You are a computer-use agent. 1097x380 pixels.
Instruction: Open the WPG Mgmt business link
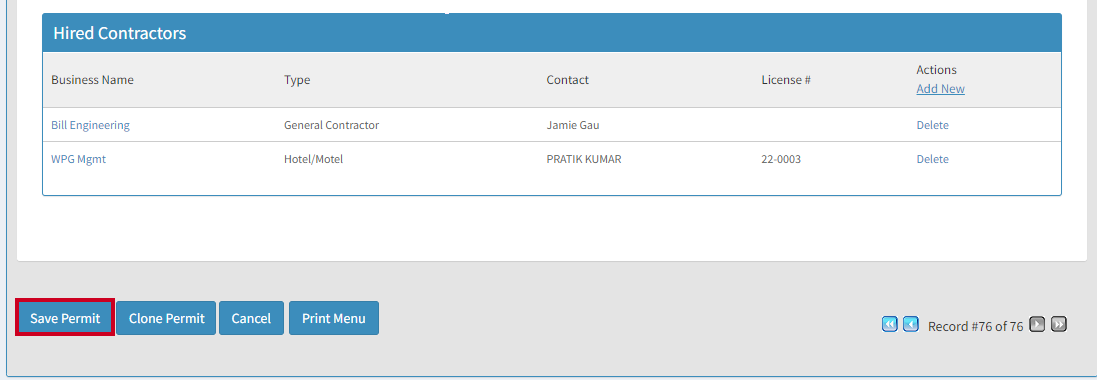click(78, 159)
